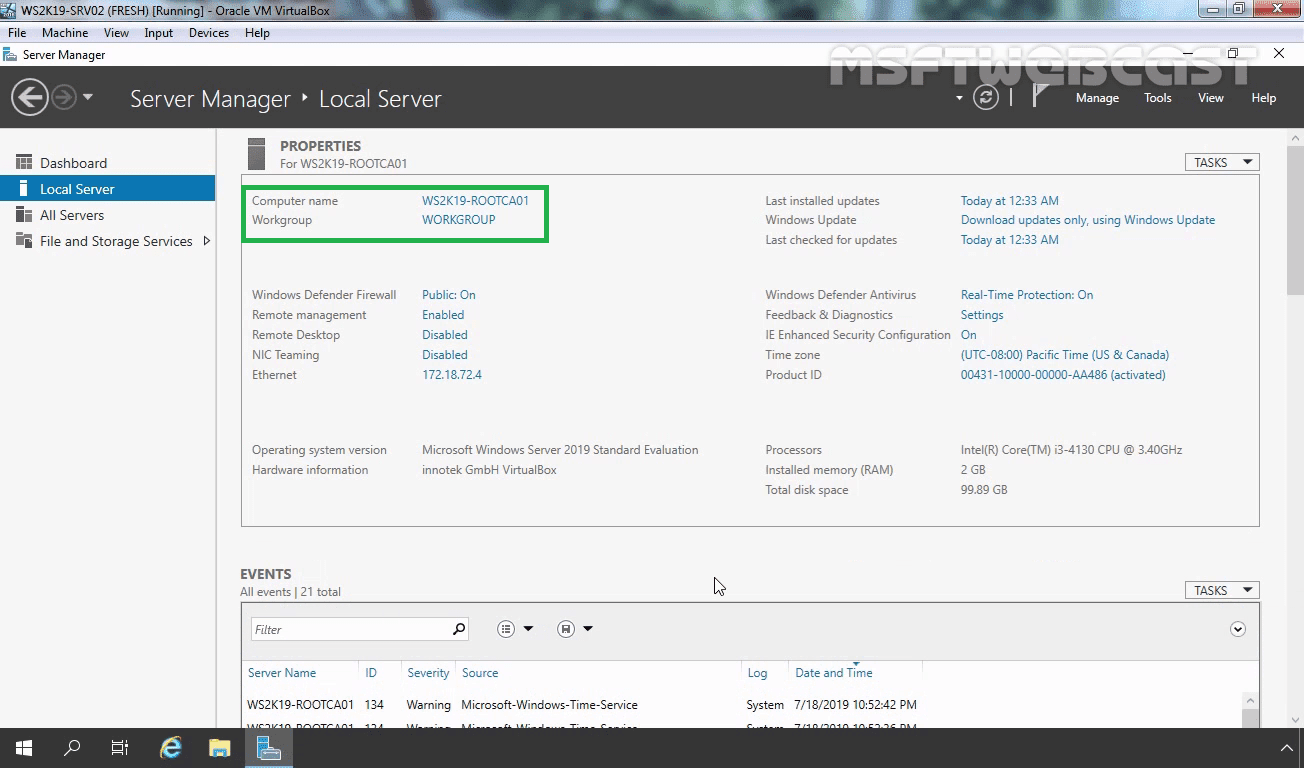Image resolution: width=1304 pixels, height=768 pixels.
Task: Click the forward navigation arrow
Action: tap(64, 98)
